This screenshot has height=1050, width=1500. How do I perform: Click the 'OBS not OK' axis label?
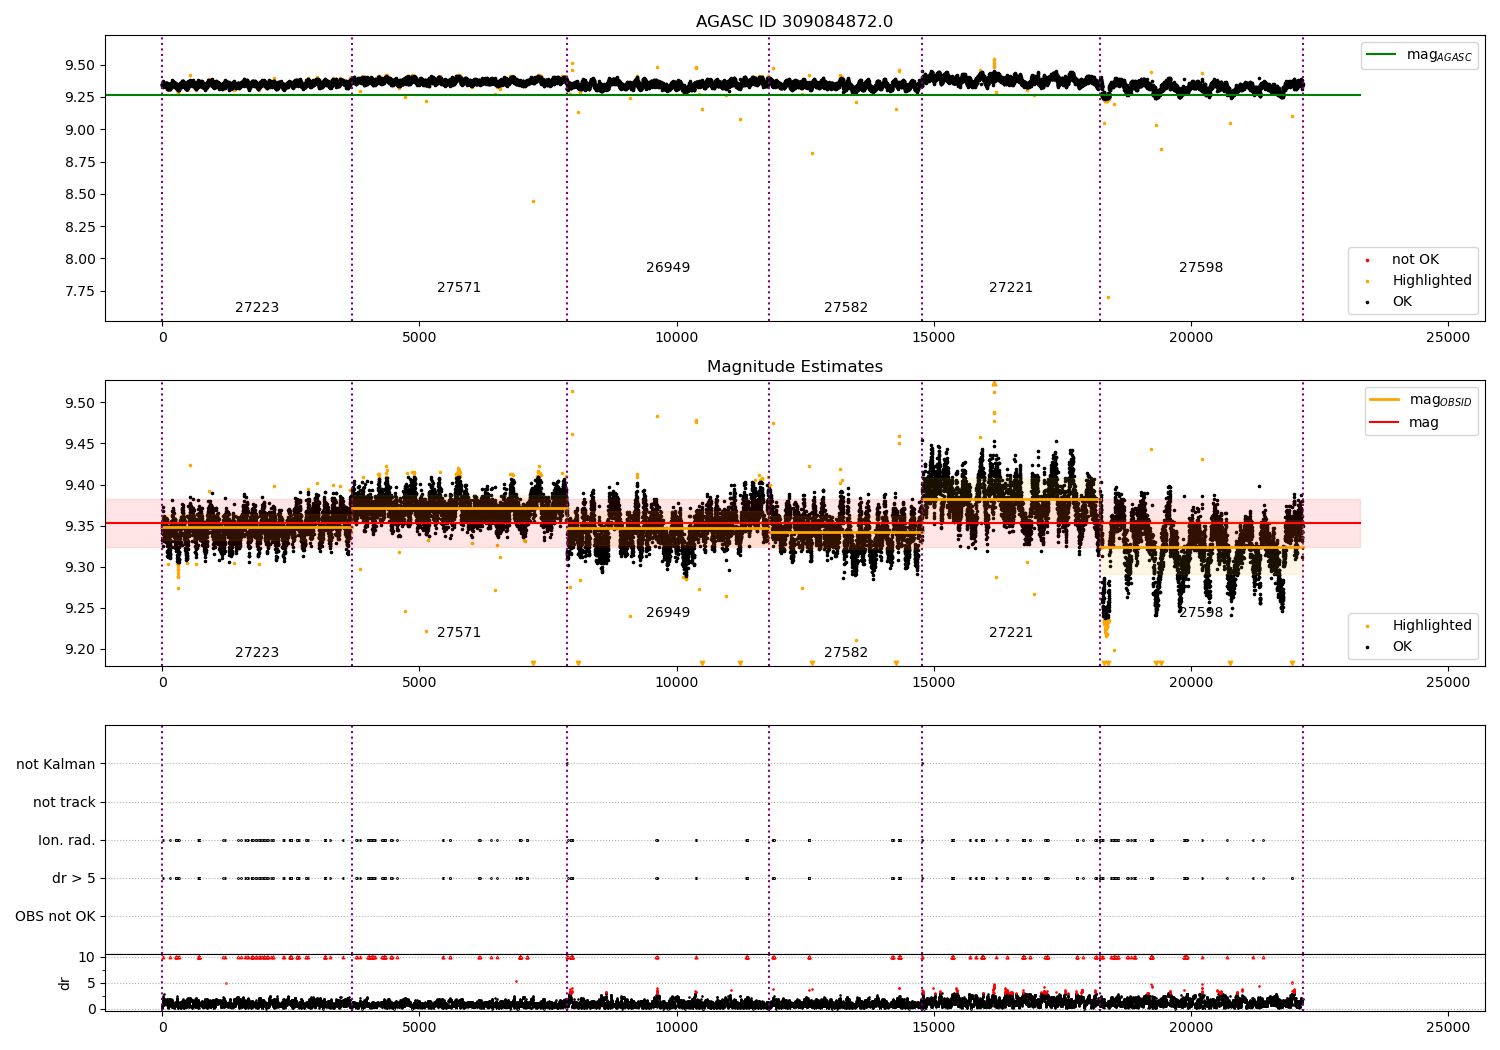point(56,917)
